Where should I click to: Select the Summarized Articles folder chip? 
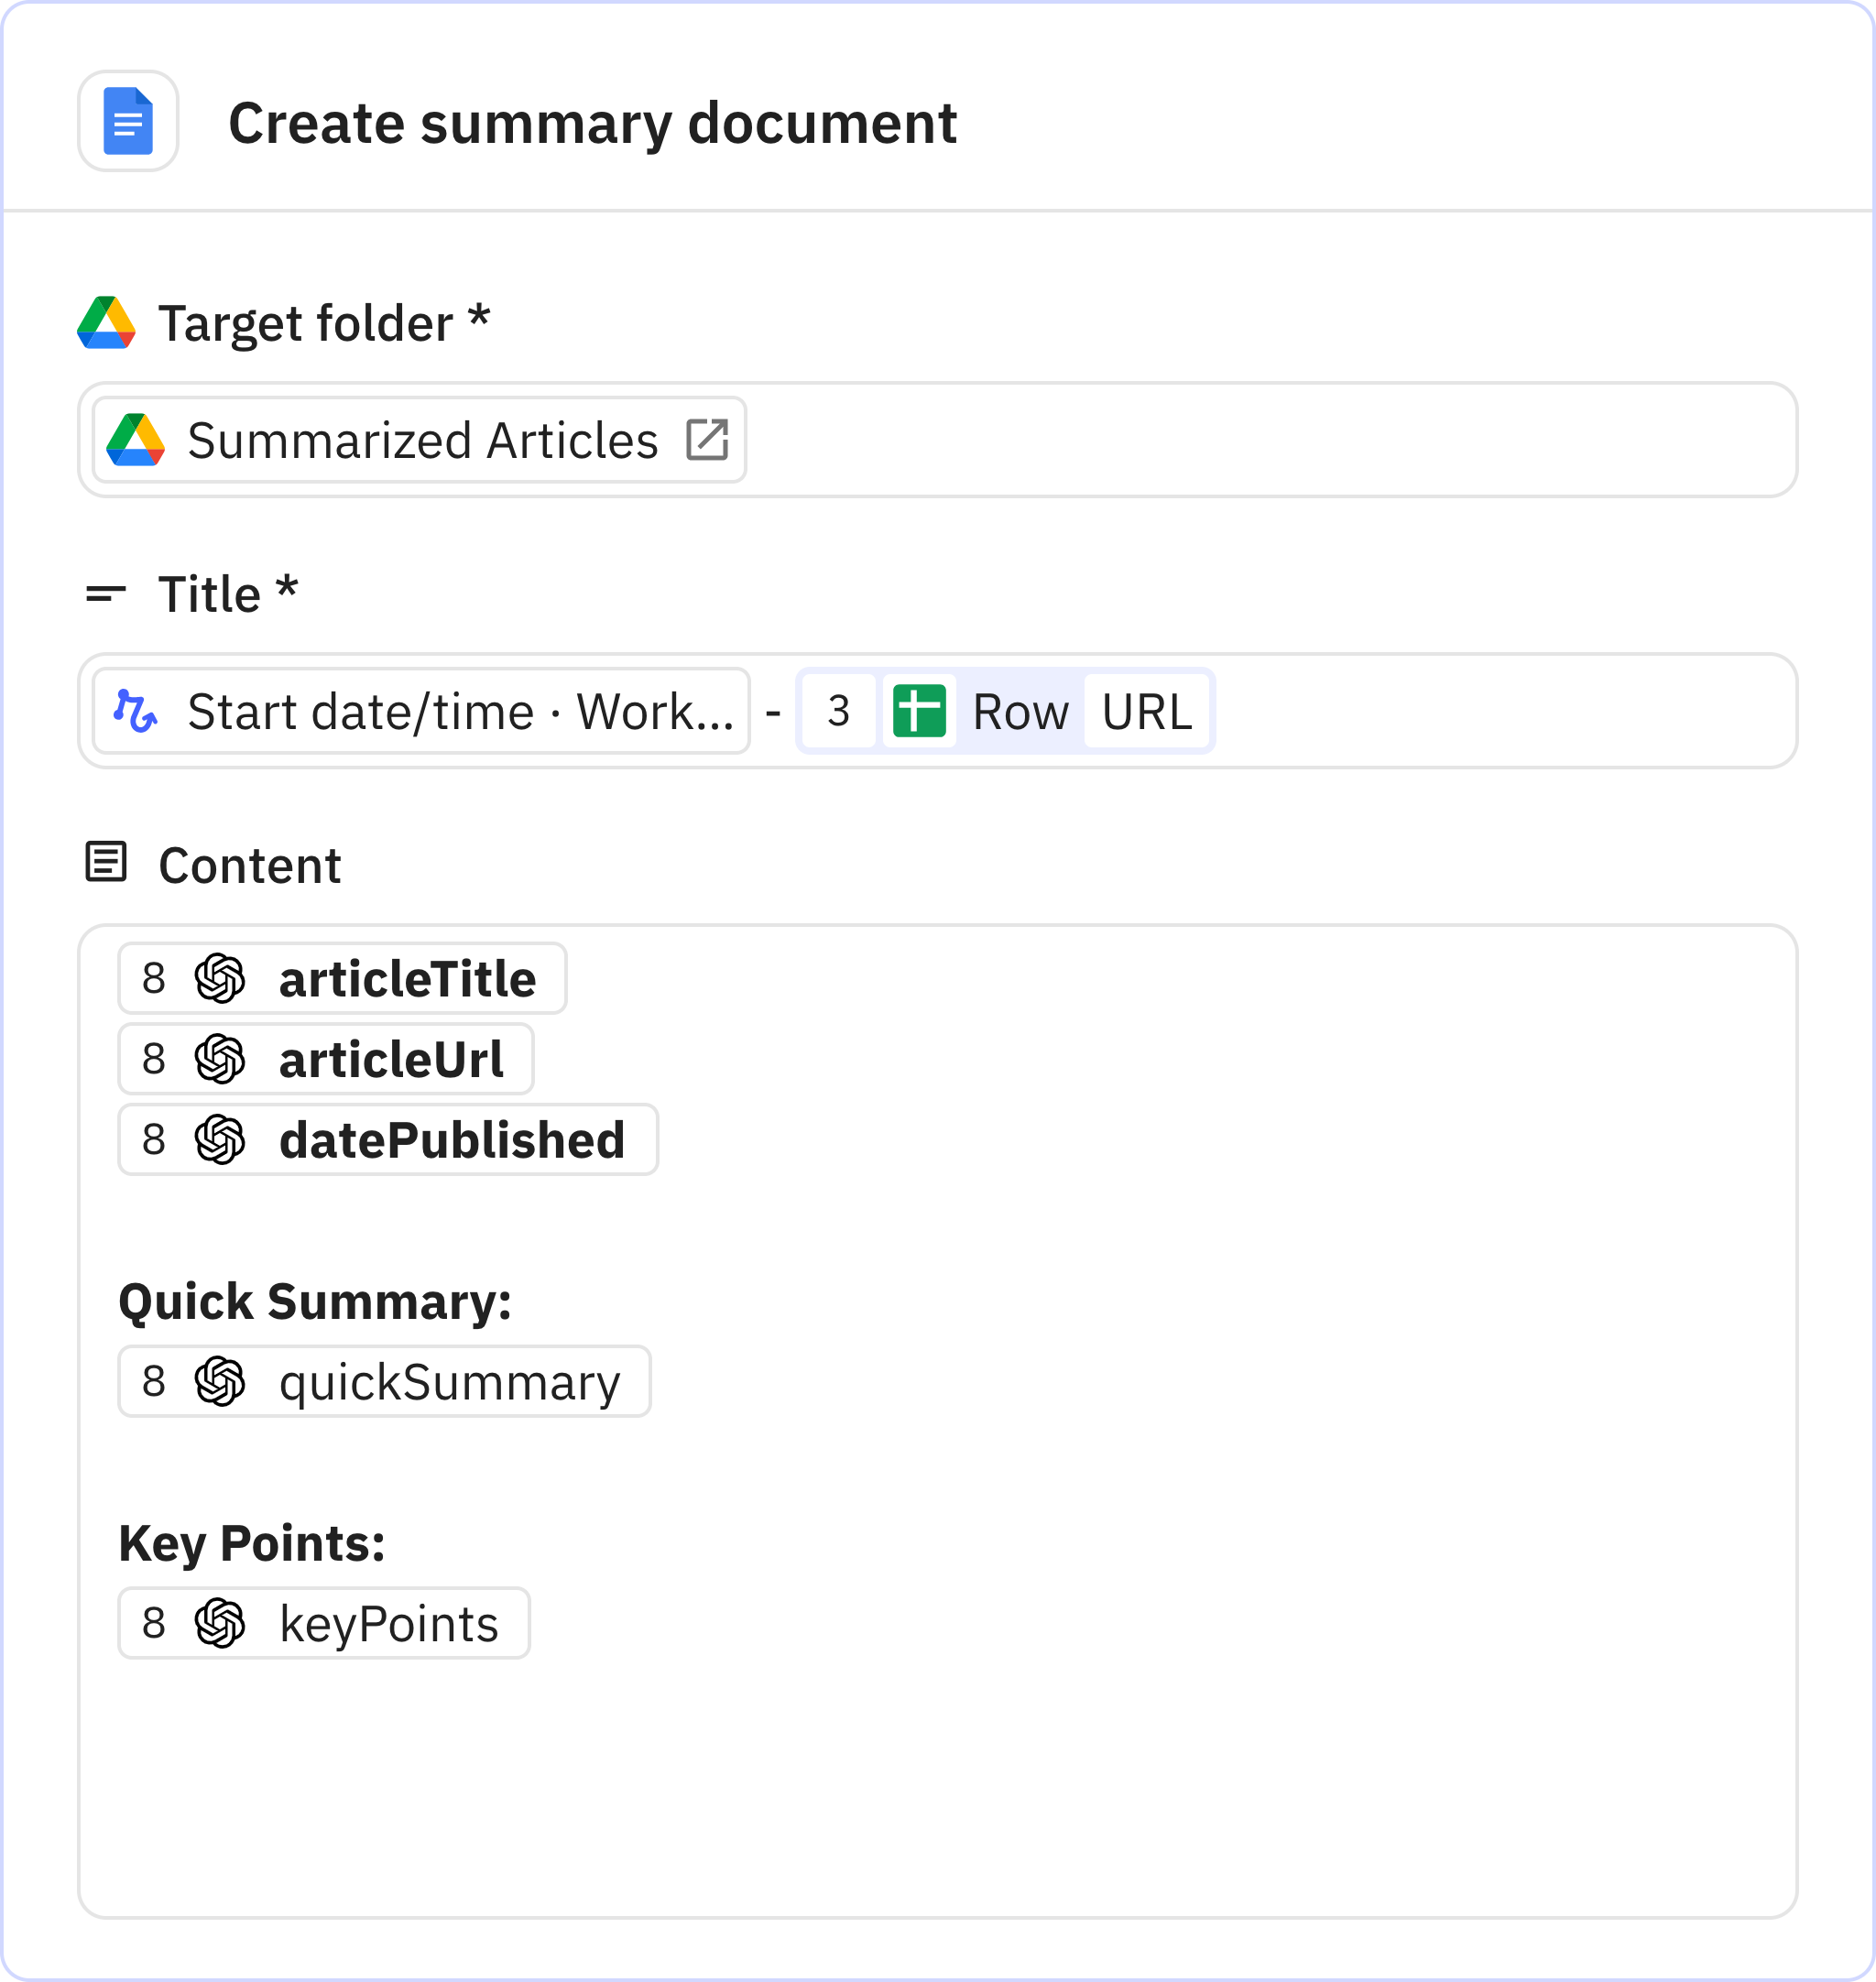pos(420,440)
